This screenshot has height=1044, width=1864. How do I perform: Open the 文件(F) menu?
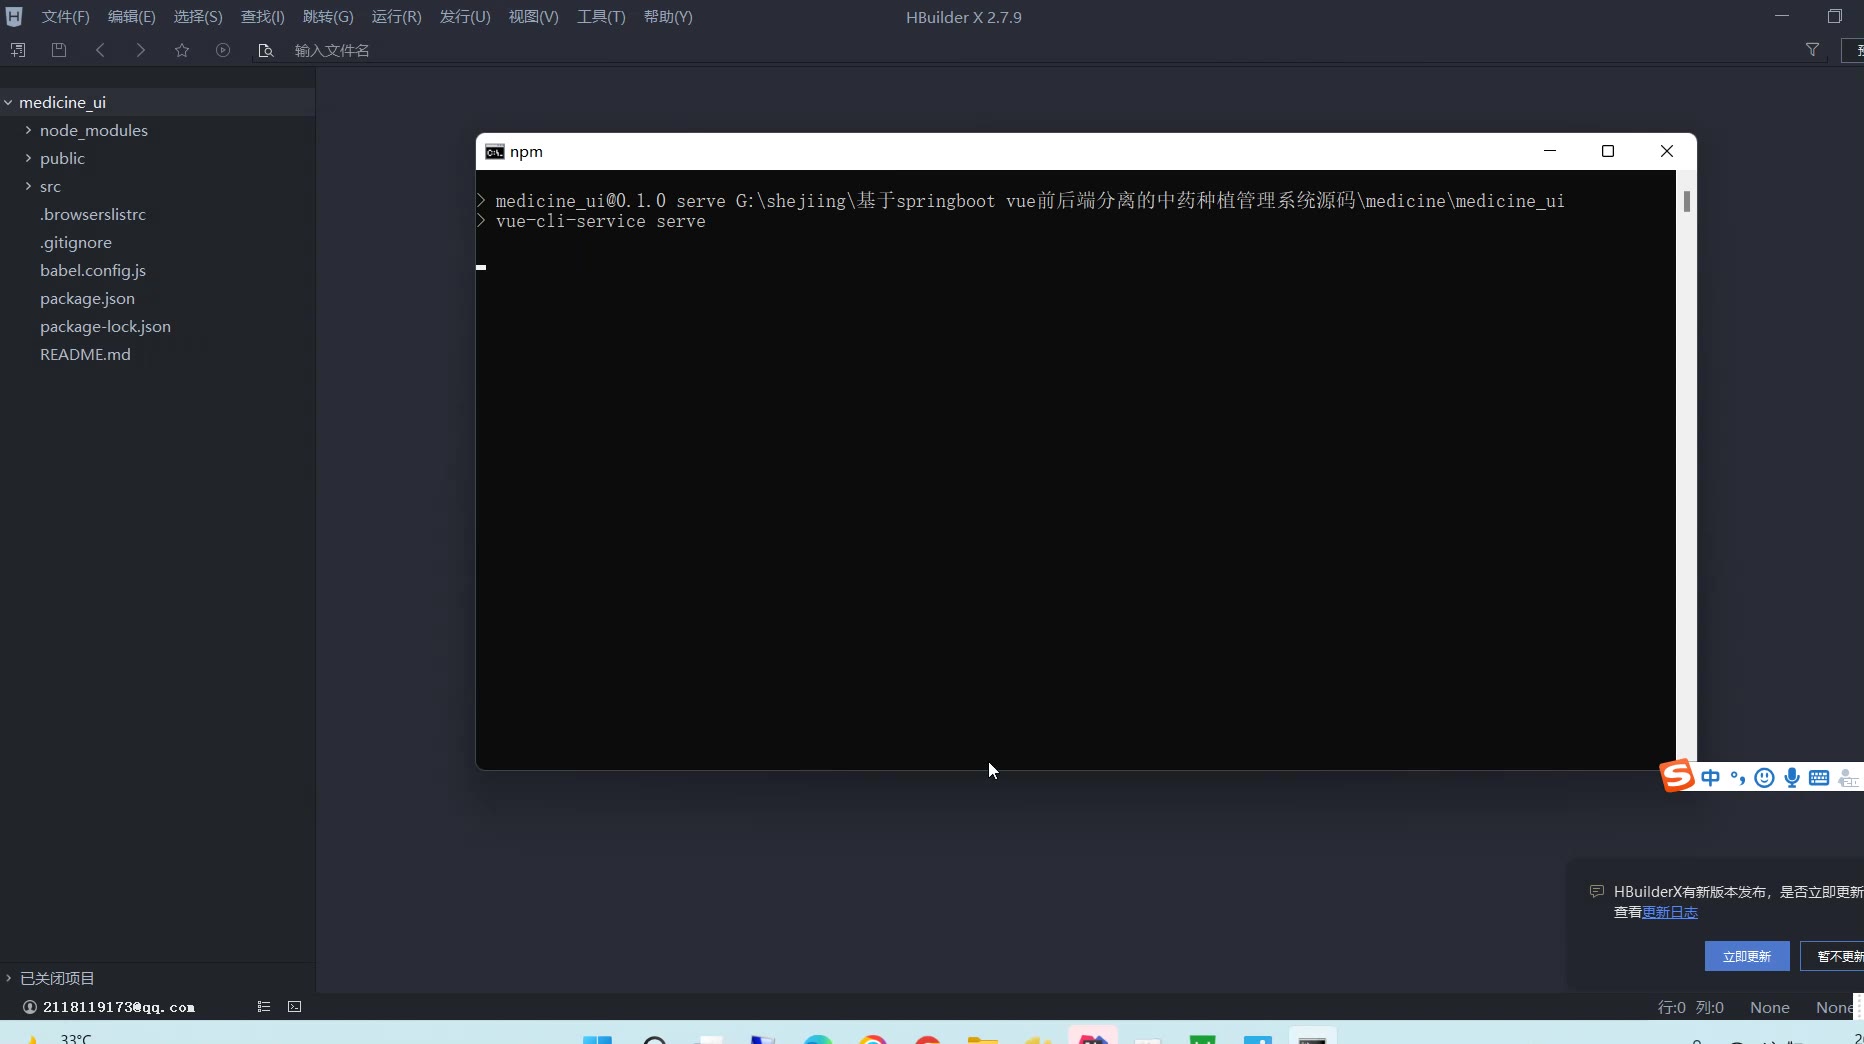click(x=66, y=17)
